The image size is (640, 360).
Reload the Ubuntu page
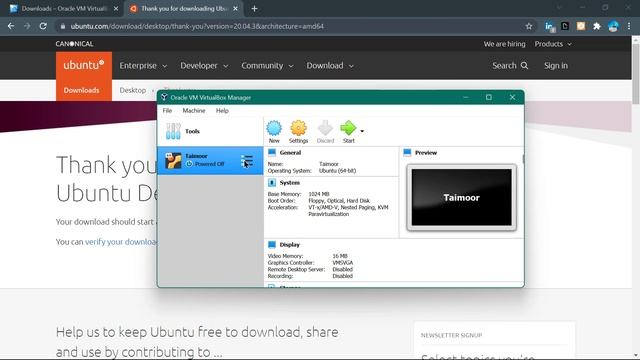43,26
